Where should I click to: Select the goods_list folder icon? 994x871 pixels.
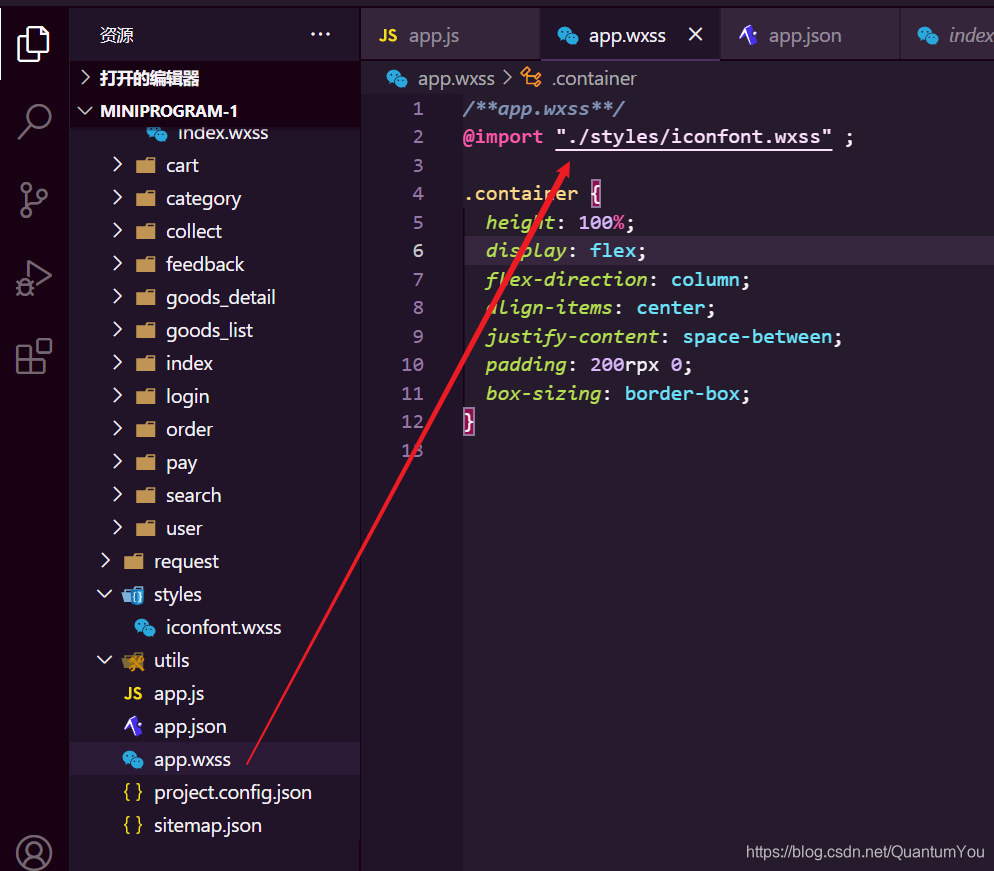pos(146,330)
